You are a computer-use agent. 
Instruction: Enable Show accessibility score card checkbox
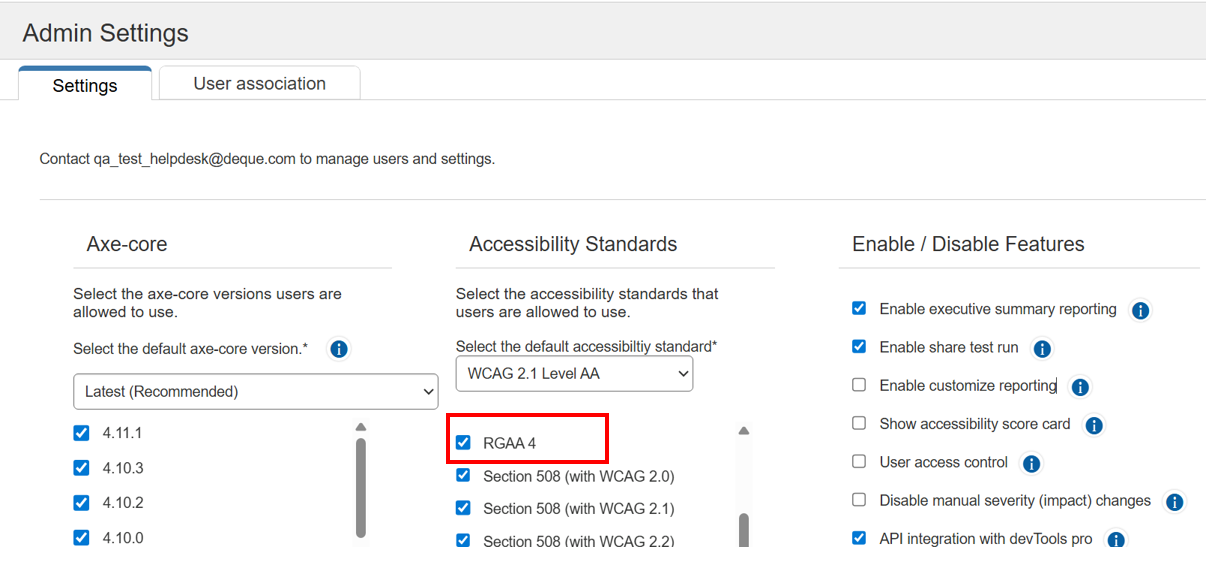click(859, 423)
